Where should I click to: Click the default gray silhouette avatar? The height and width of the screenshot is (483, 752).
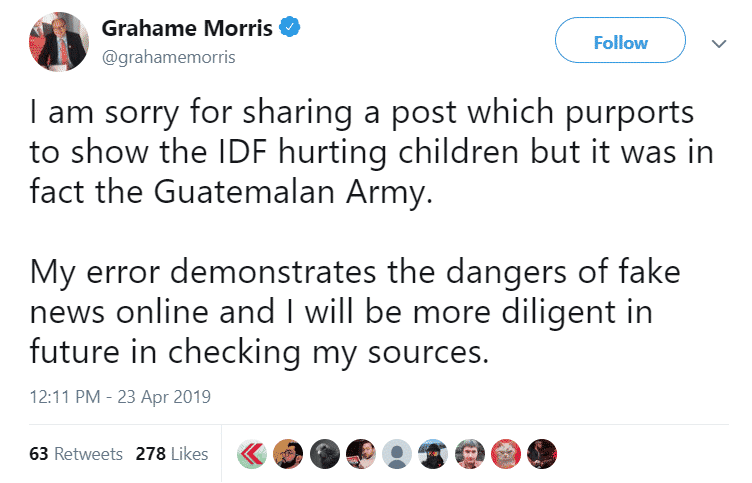[x=397, y=453]
